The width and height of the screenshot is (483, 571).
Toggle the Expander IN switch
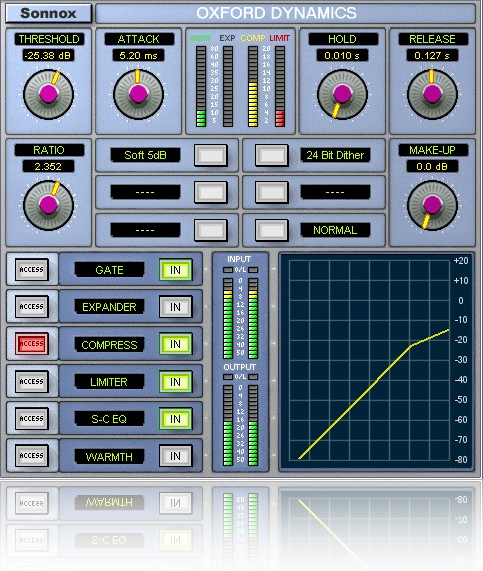click(176, 307)
